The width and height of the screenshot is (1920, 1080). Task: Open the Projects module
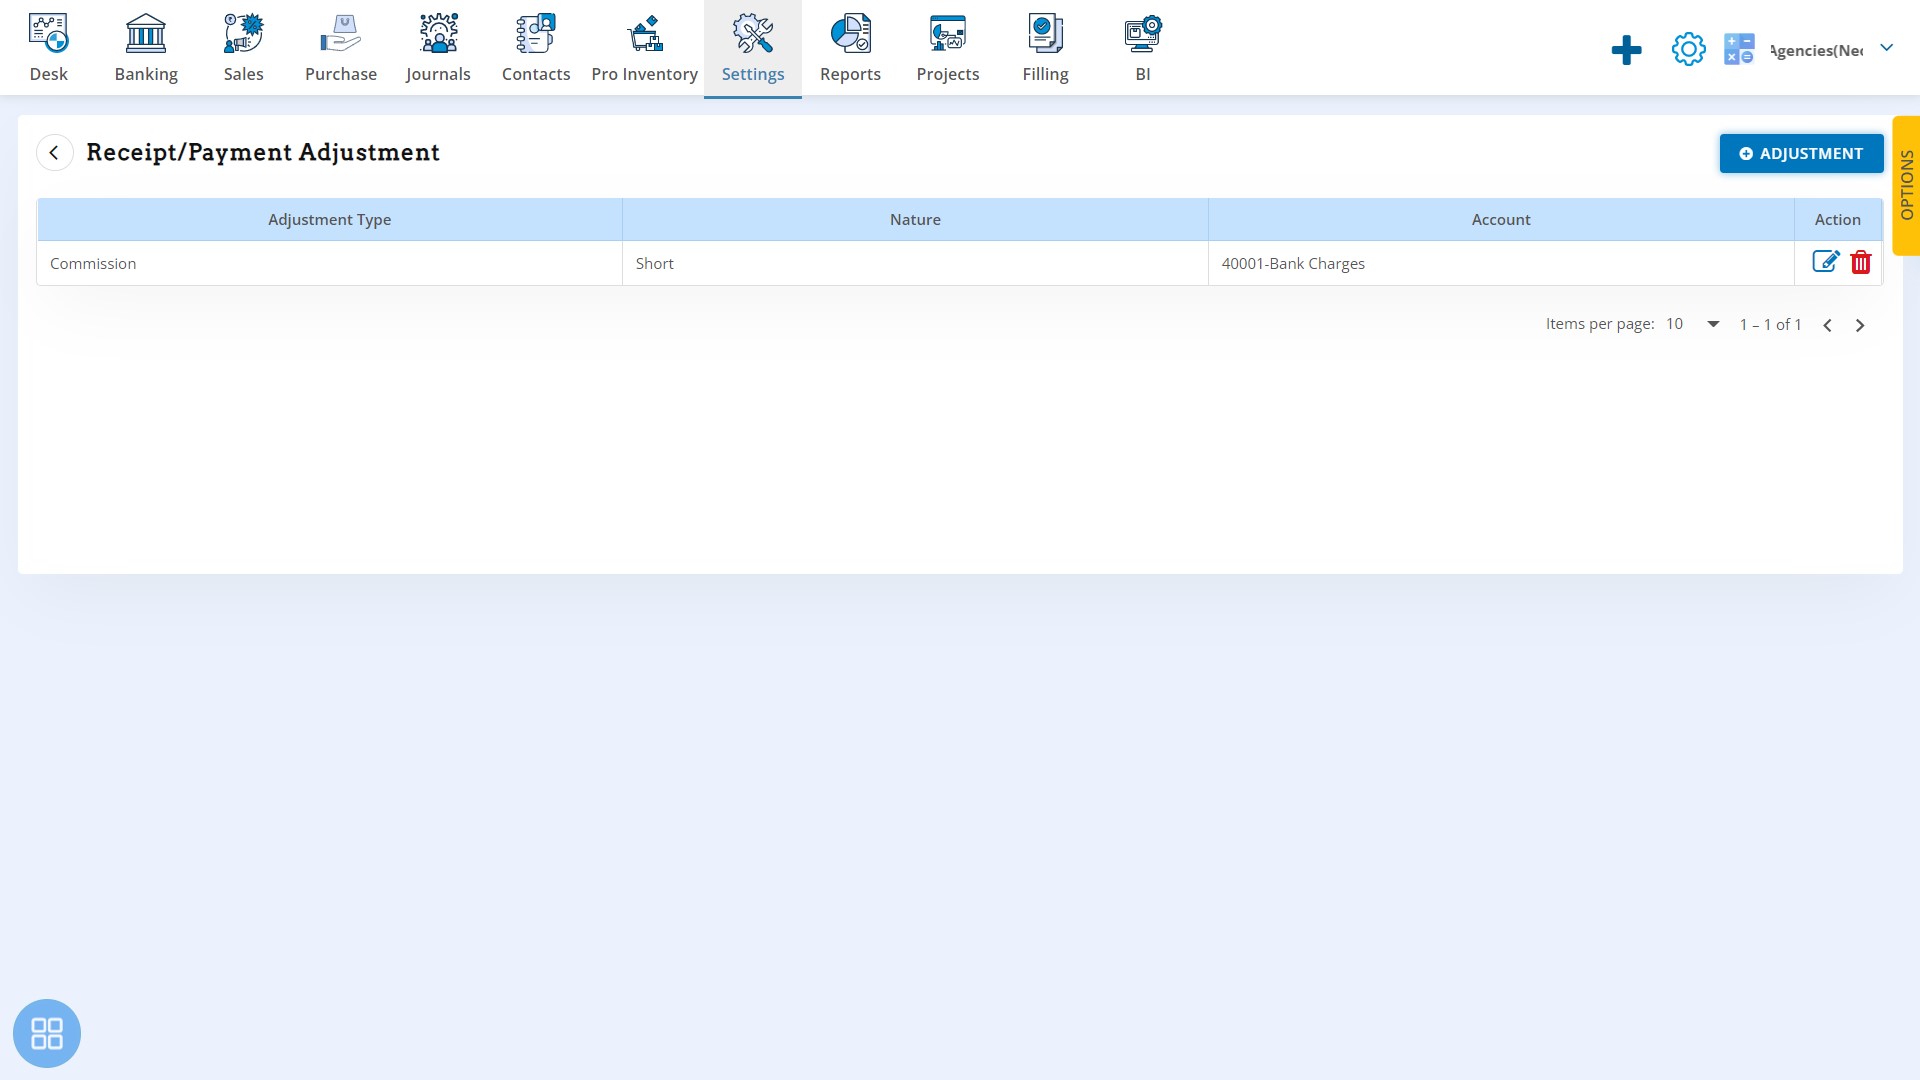[948, 47]
